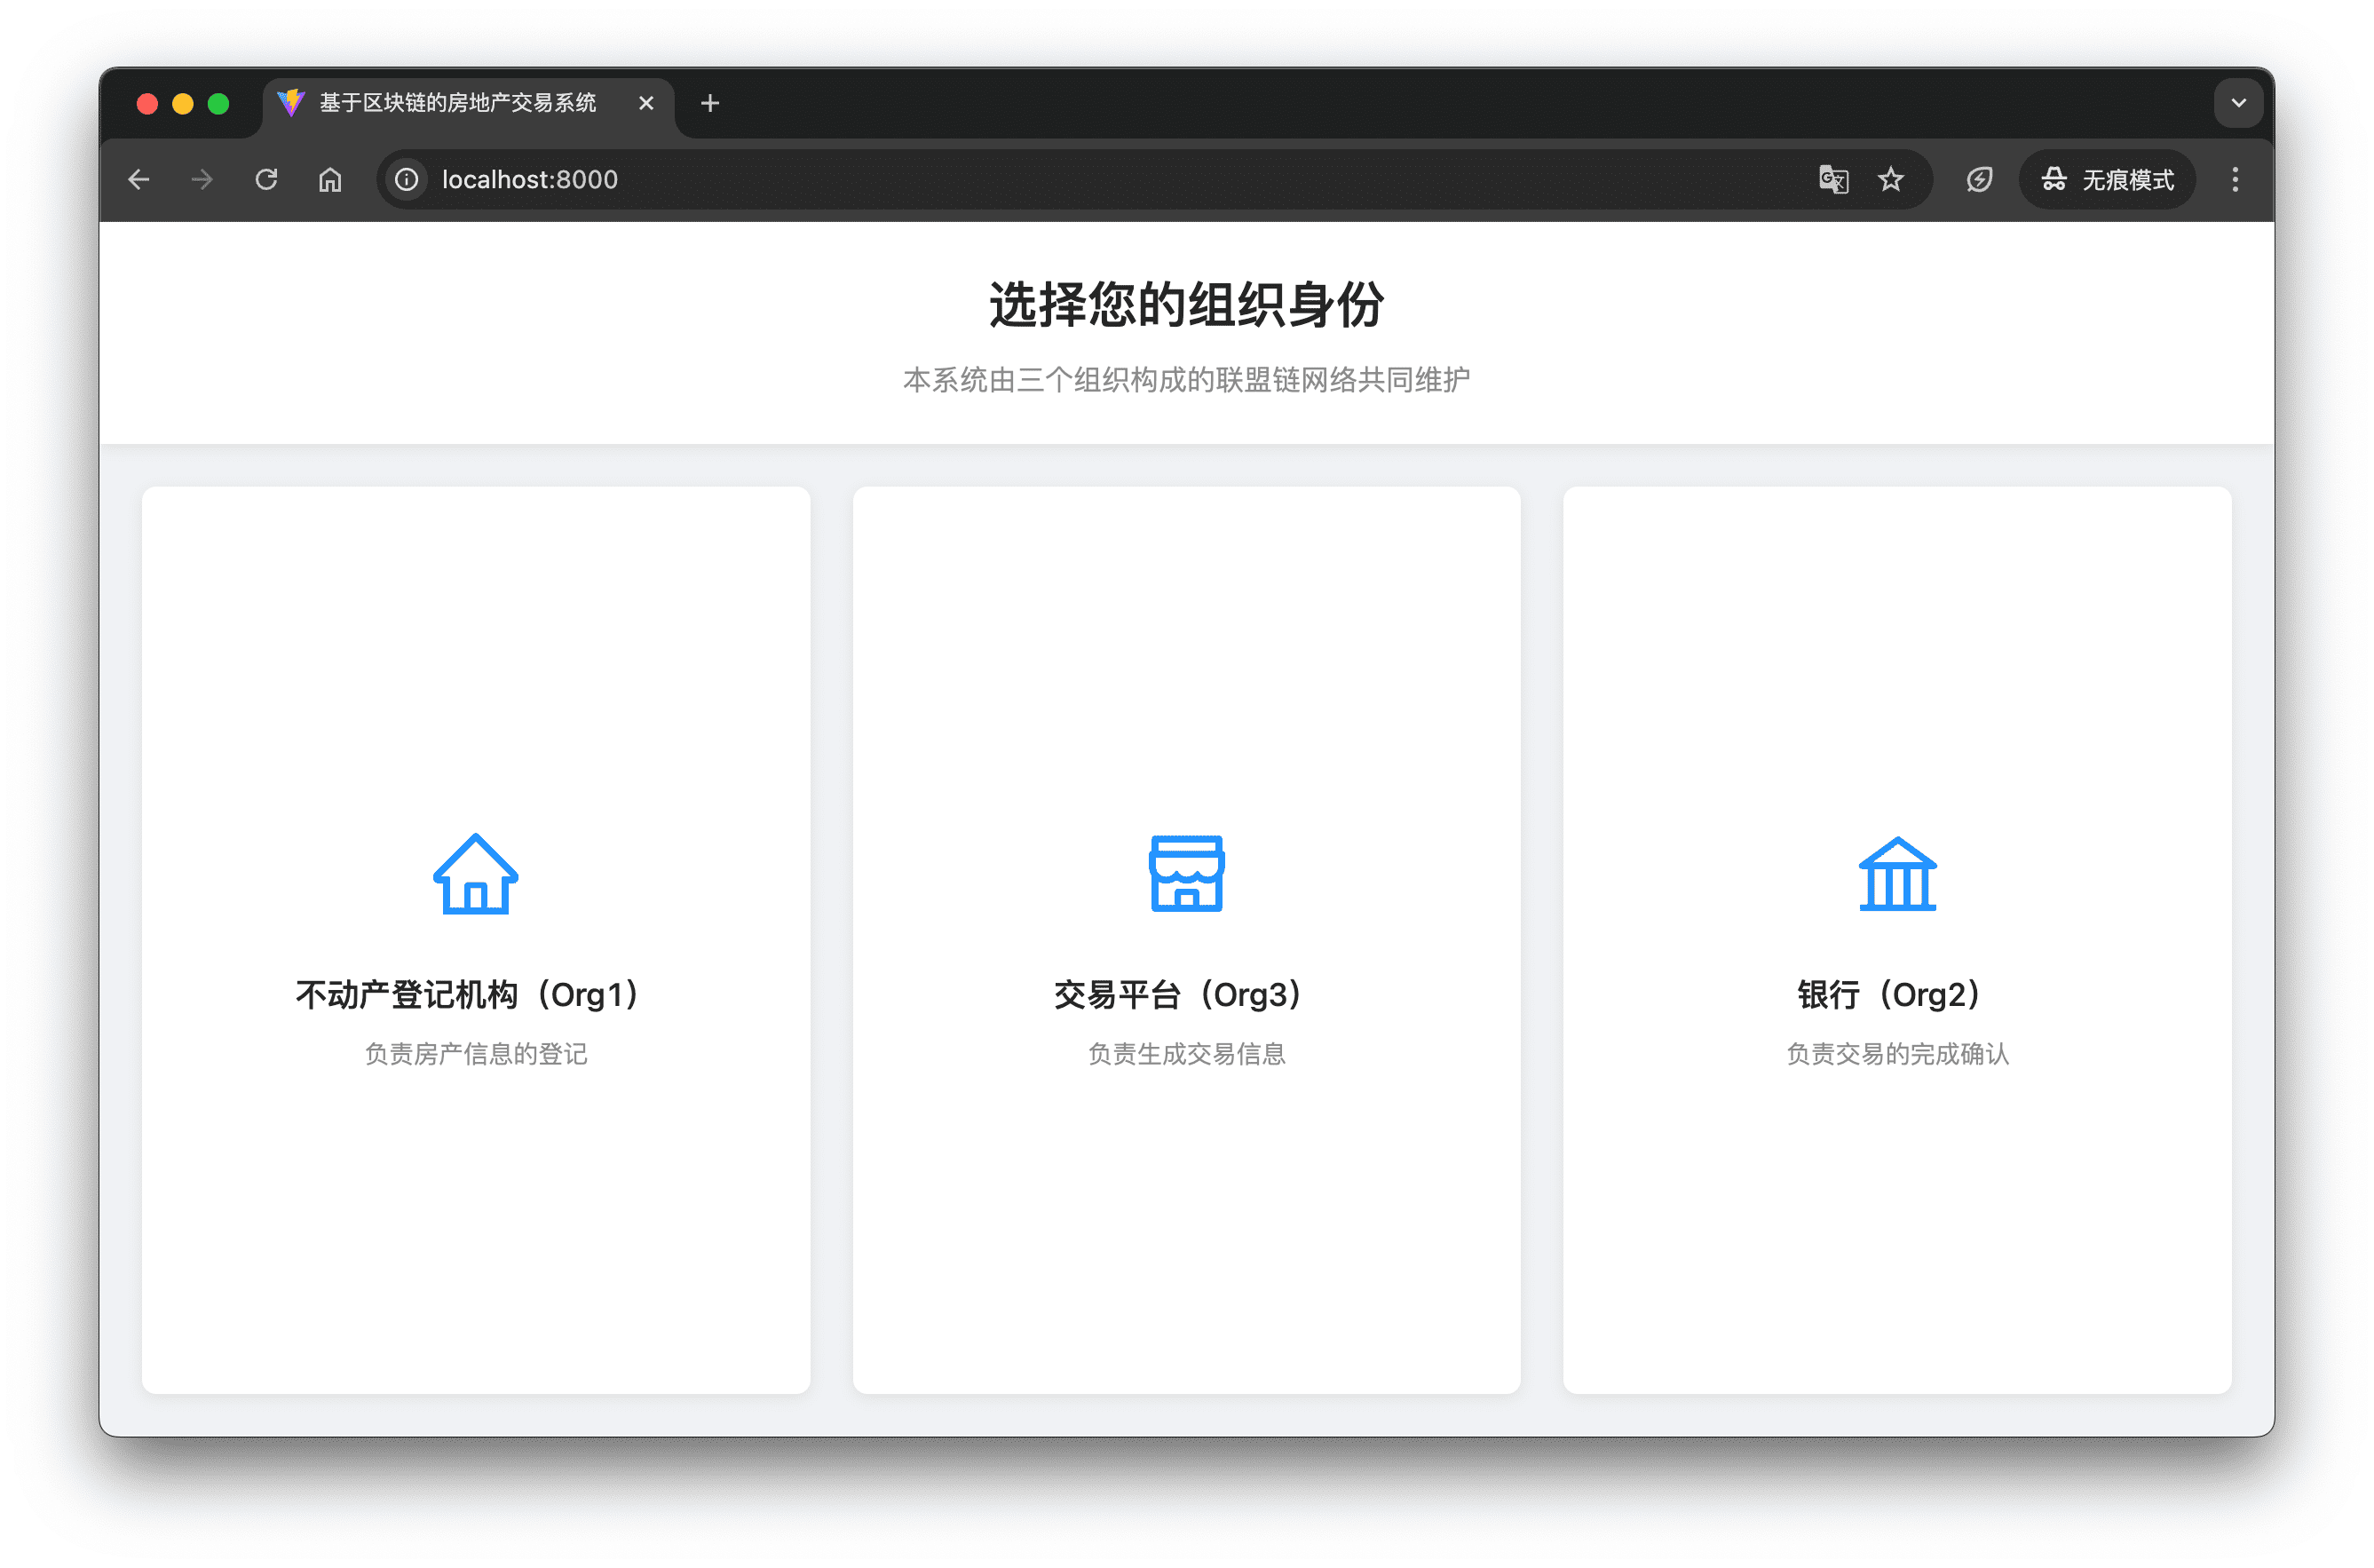Click text 负责房产信息的登记

click(x=475, y=1054)
